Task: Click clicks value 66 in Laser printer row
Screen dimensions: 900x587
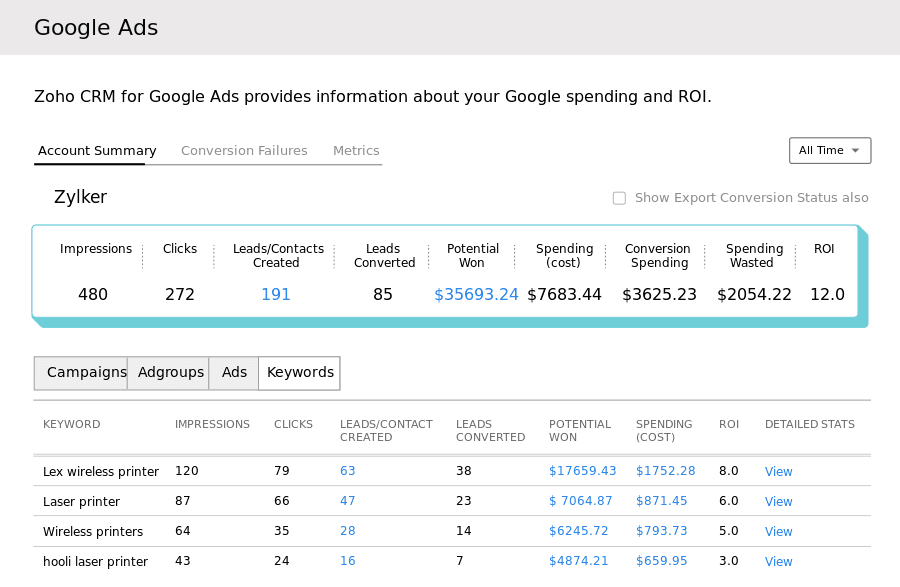Action: click(x=281, y=501)
